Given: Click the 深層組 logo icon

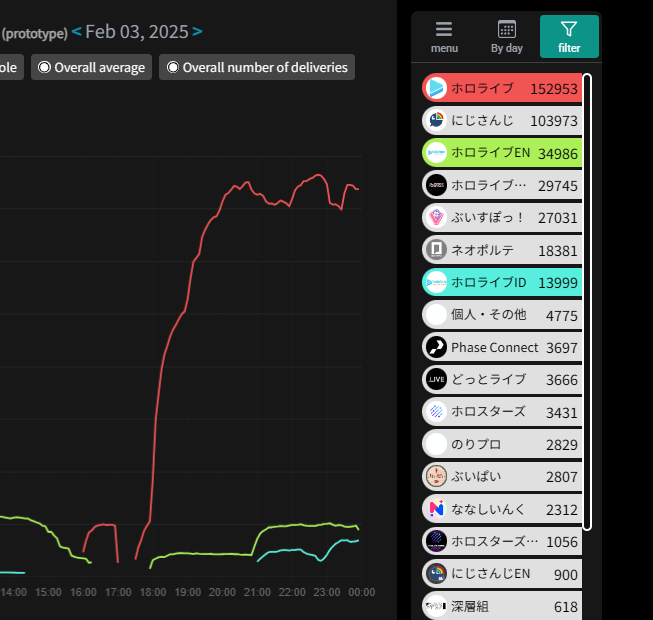Looking at the screenshot, I should point(436,606).
